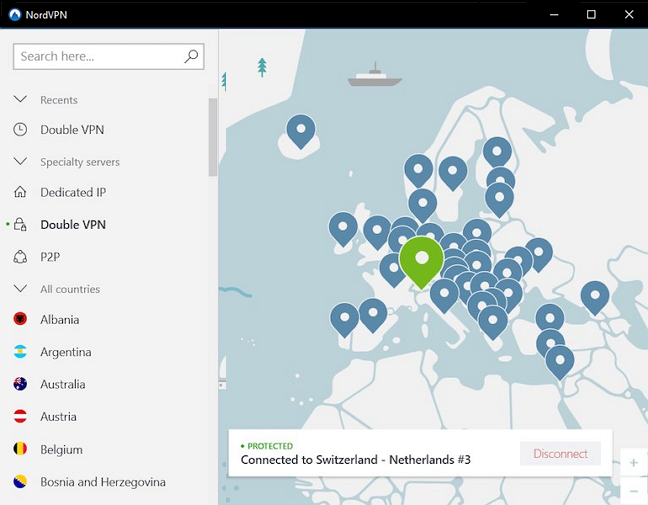Viewport: 648px width, 505px height.
Task: Click the Argentina flag icon
Action: tap(20, 352)
